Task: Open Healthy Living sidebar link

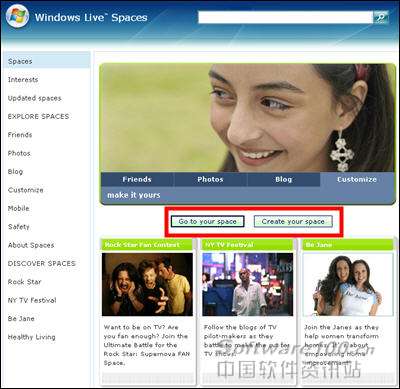Action: (32, 337)
